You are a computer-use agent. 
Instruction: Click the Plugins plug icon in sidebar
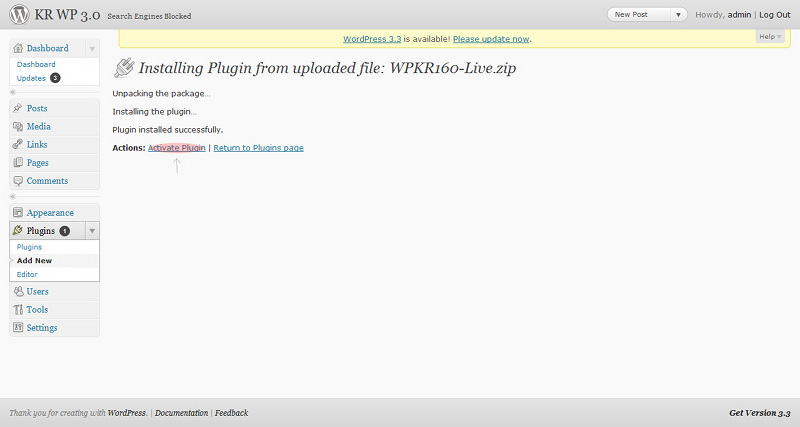[x=18, y=231]
